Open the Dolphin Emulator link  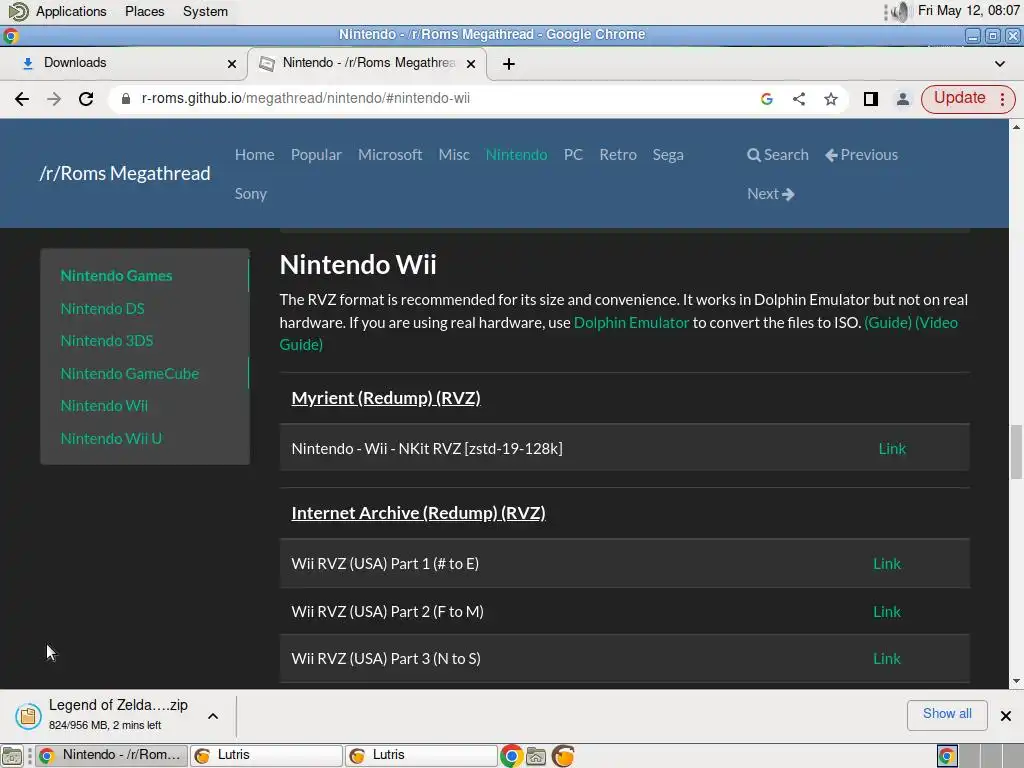pos(631,323)
